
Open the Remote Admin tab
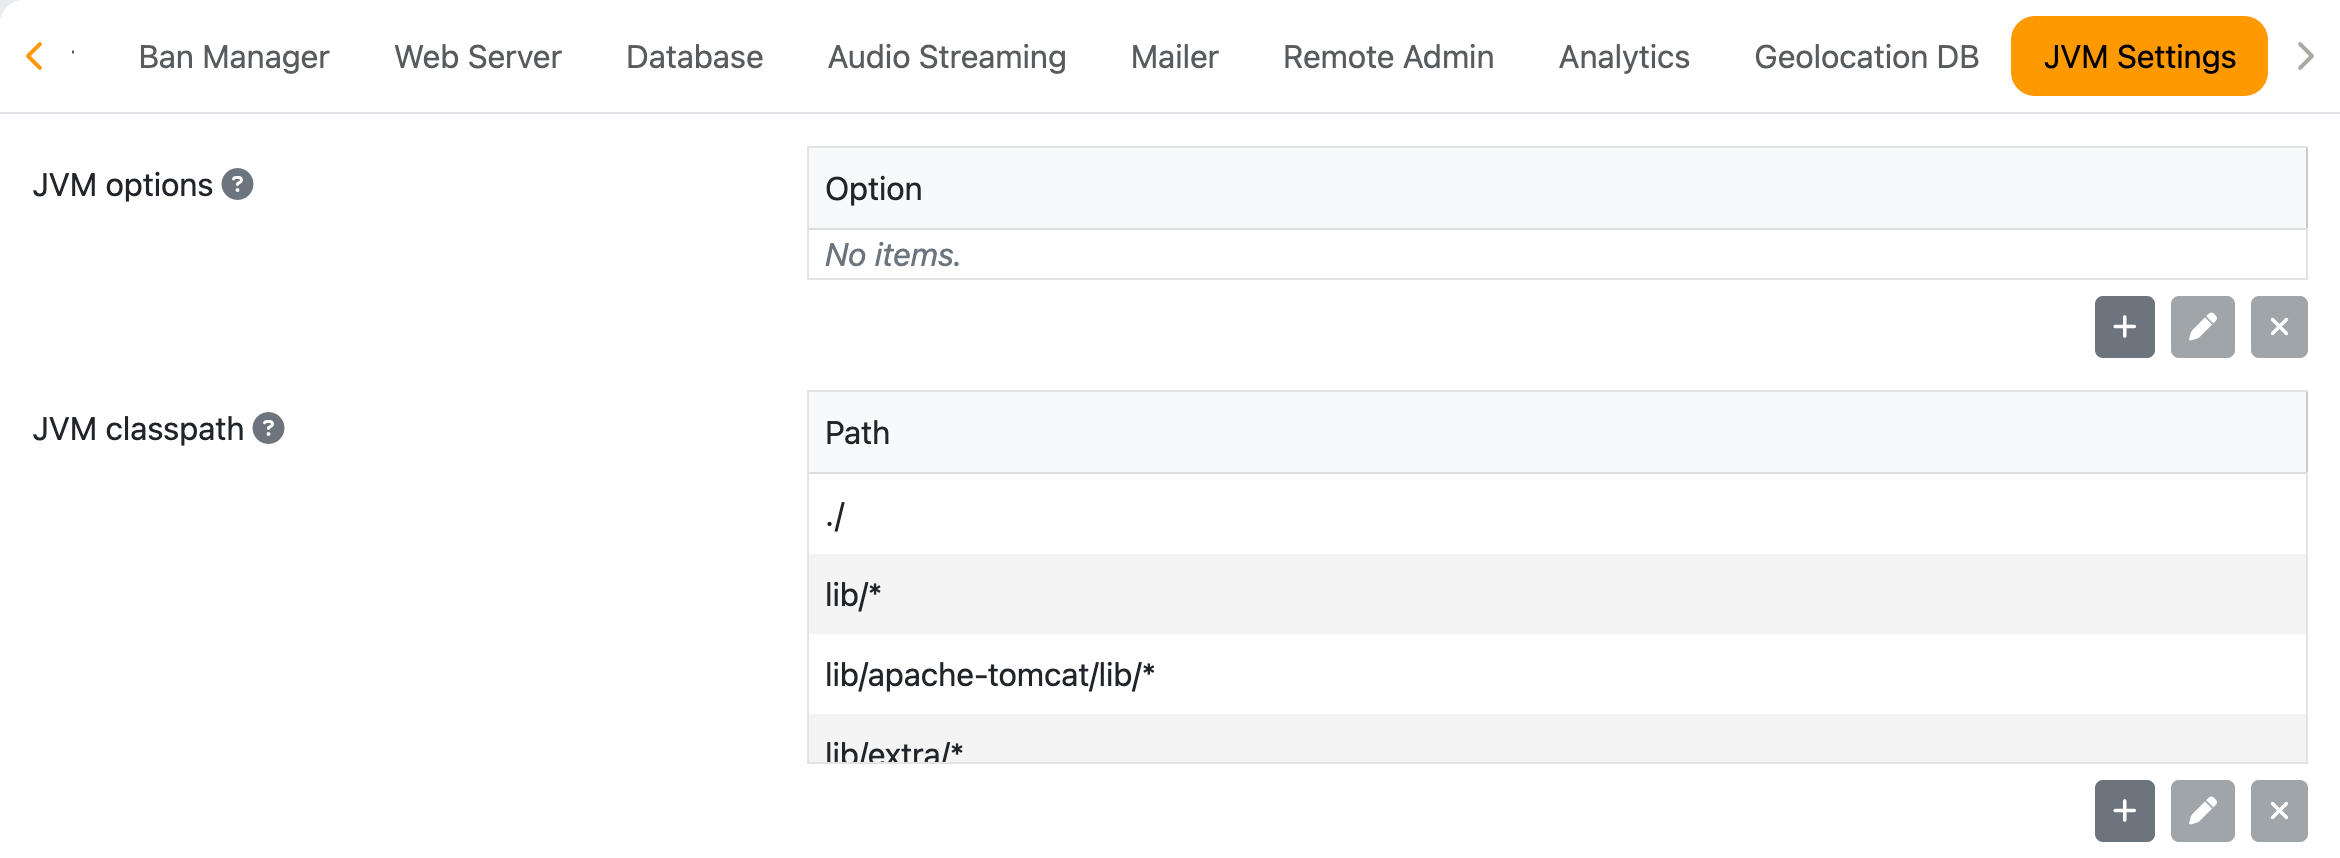coord(1388,56)
